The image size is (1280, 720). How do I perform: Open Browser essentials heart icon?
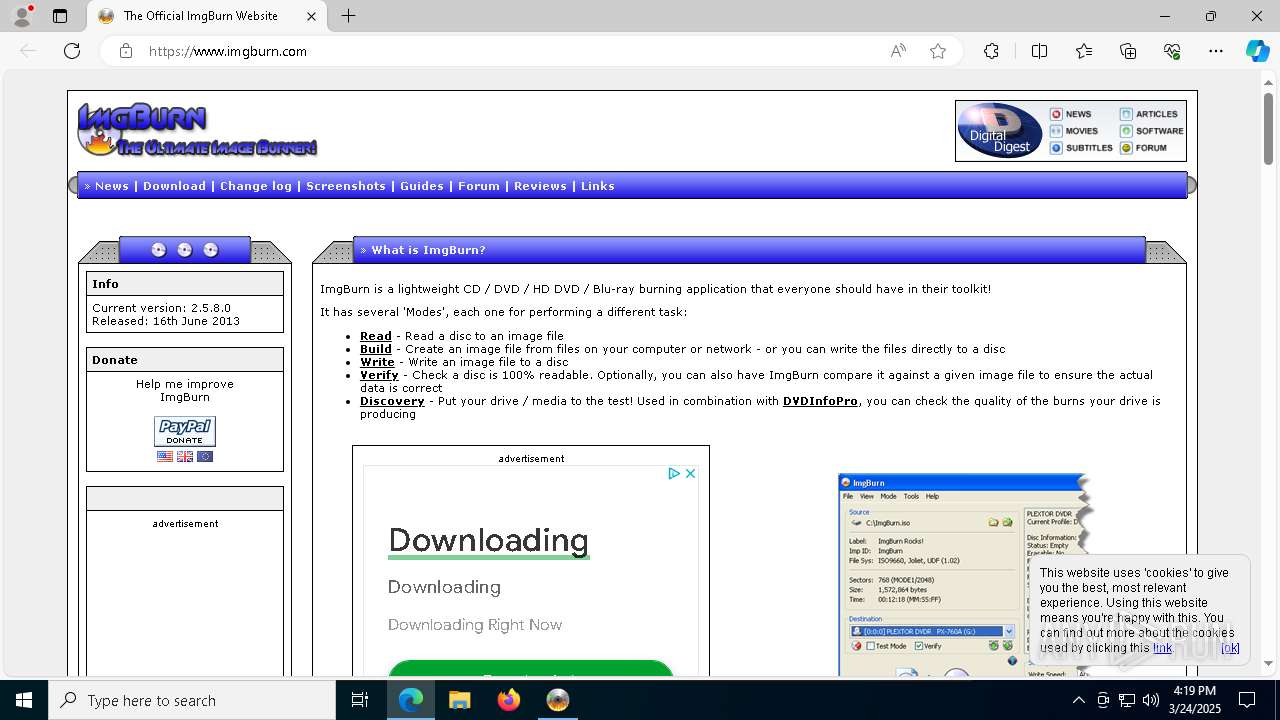pyautogui.click(x=1172, y=51)
